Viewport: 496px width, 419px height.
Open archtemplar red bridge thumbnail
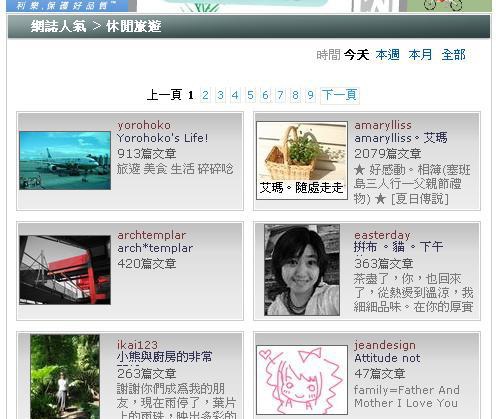point(65,270)
